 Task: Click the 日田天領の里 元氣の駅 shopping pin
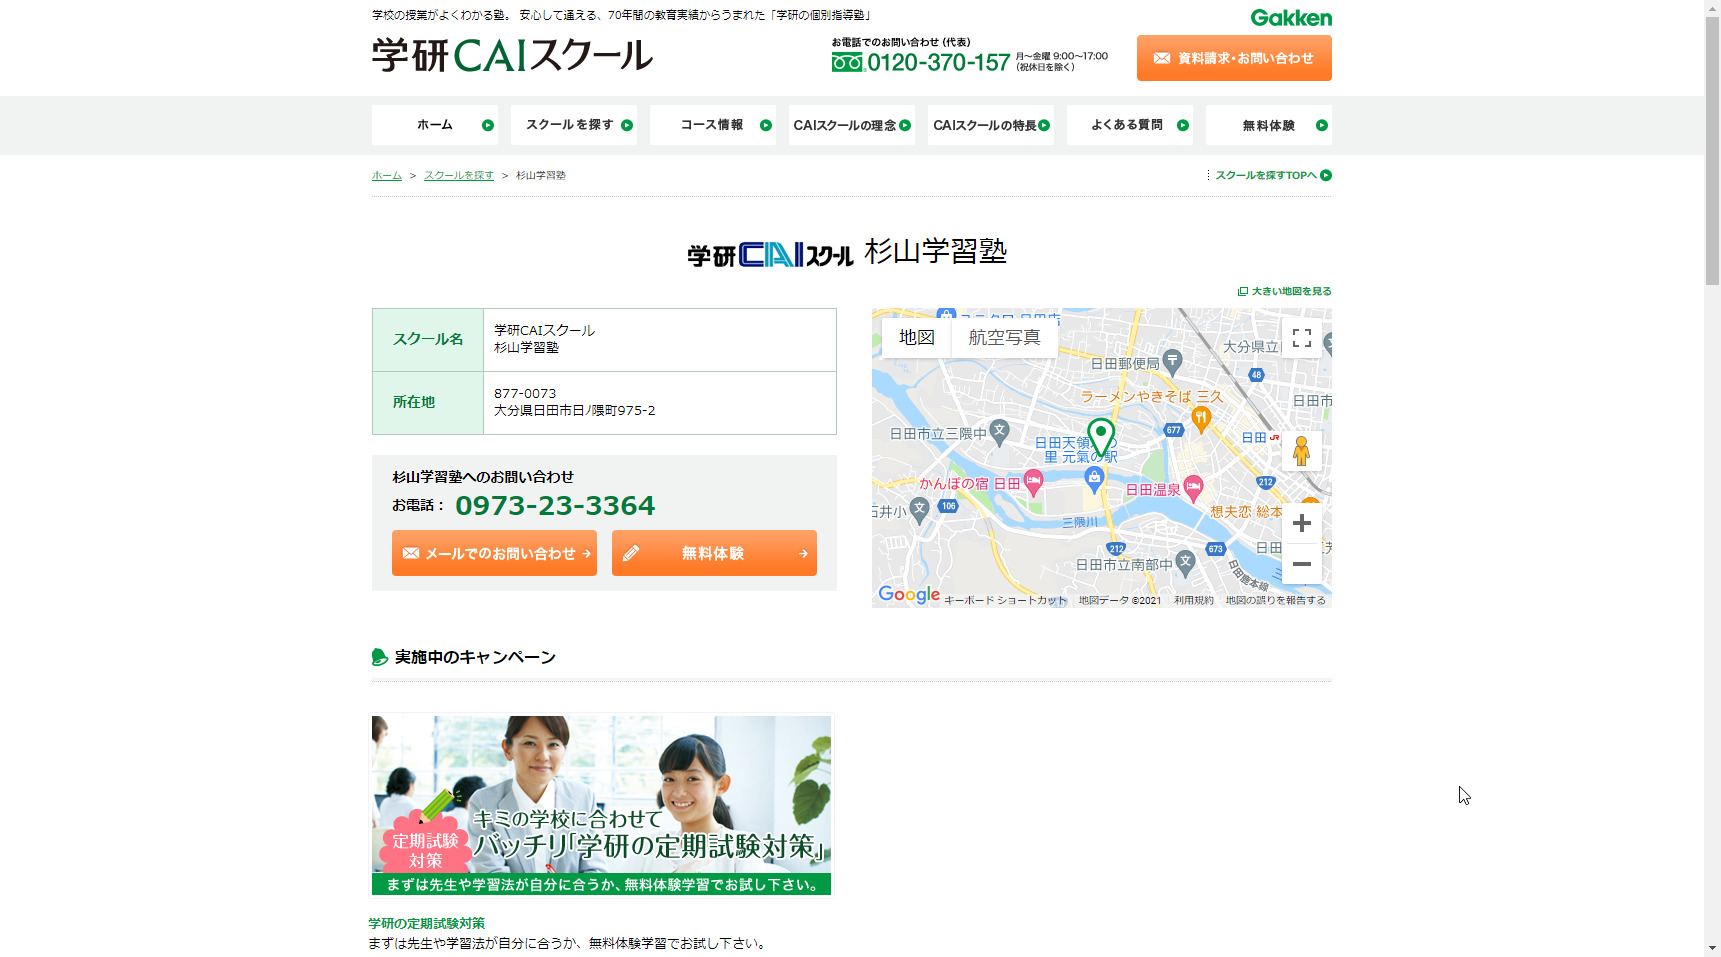pyautogui.click(x=1095, y=479)
